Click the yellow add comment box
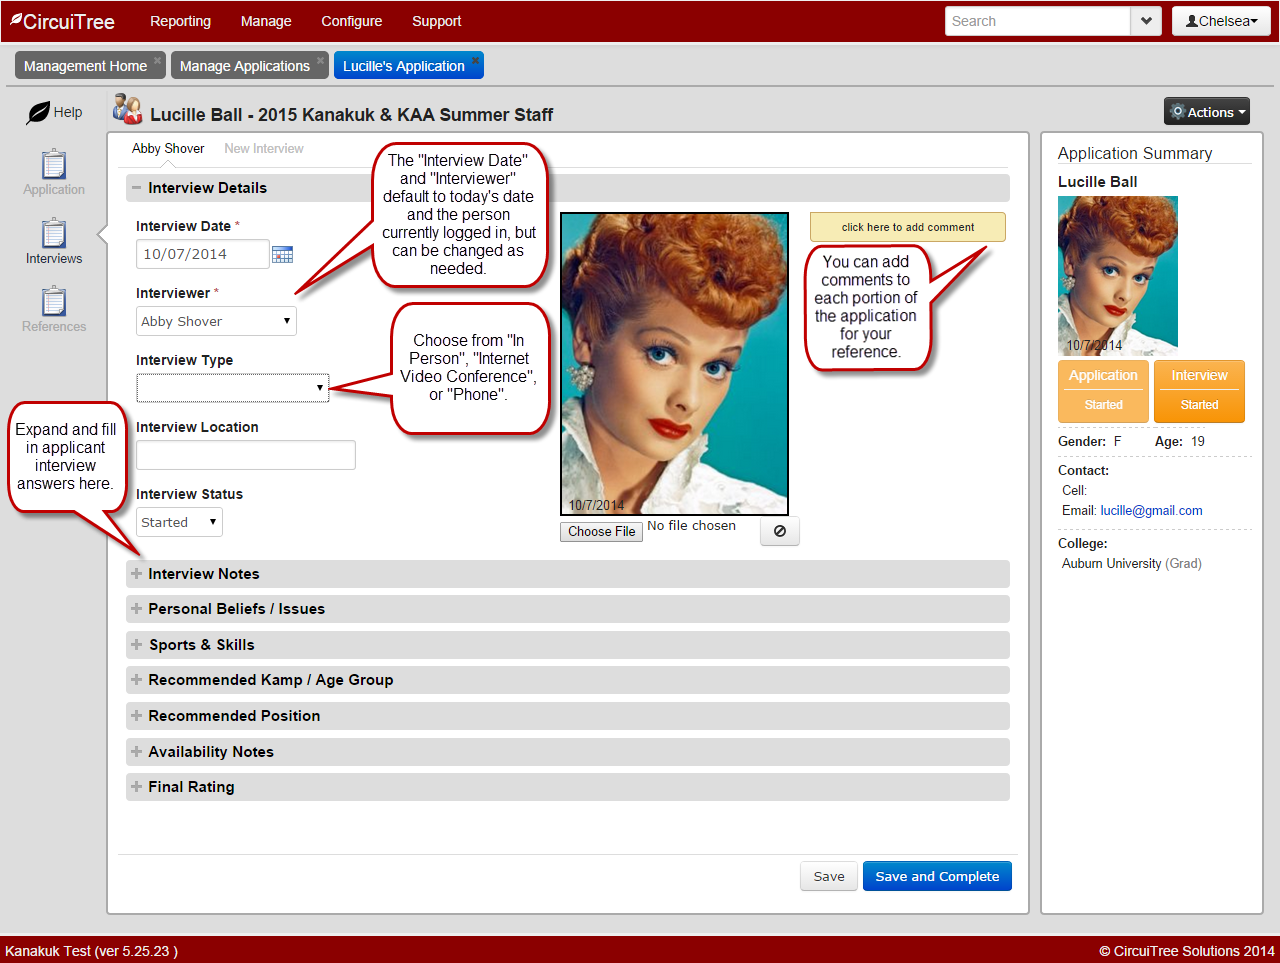This screenshot has width=1280, height=963. point(907,227)
